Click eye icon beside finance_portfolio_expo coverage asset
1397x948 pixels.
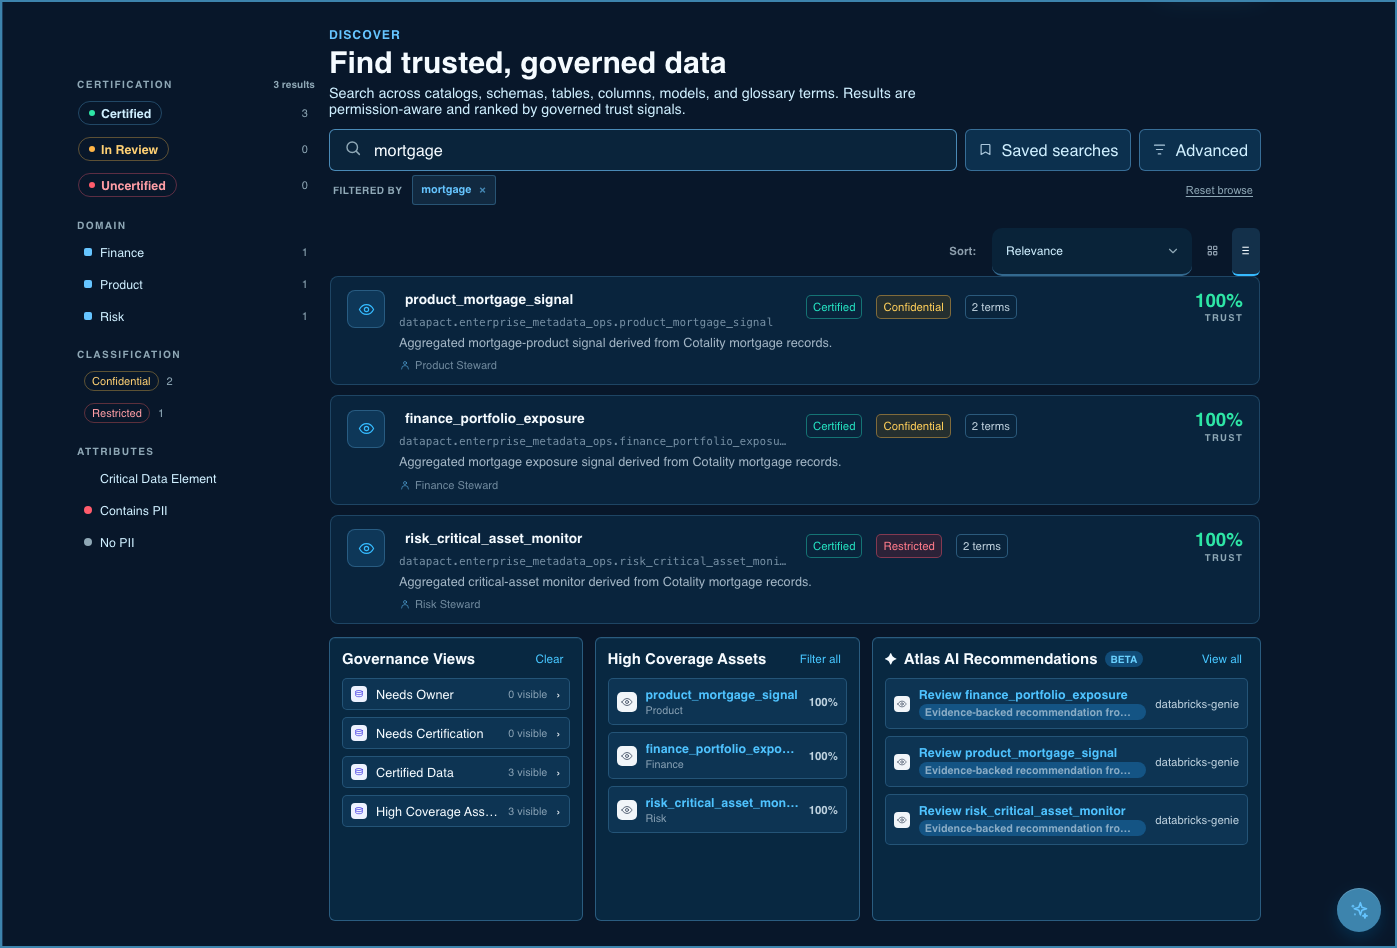(x=627, y=756)
